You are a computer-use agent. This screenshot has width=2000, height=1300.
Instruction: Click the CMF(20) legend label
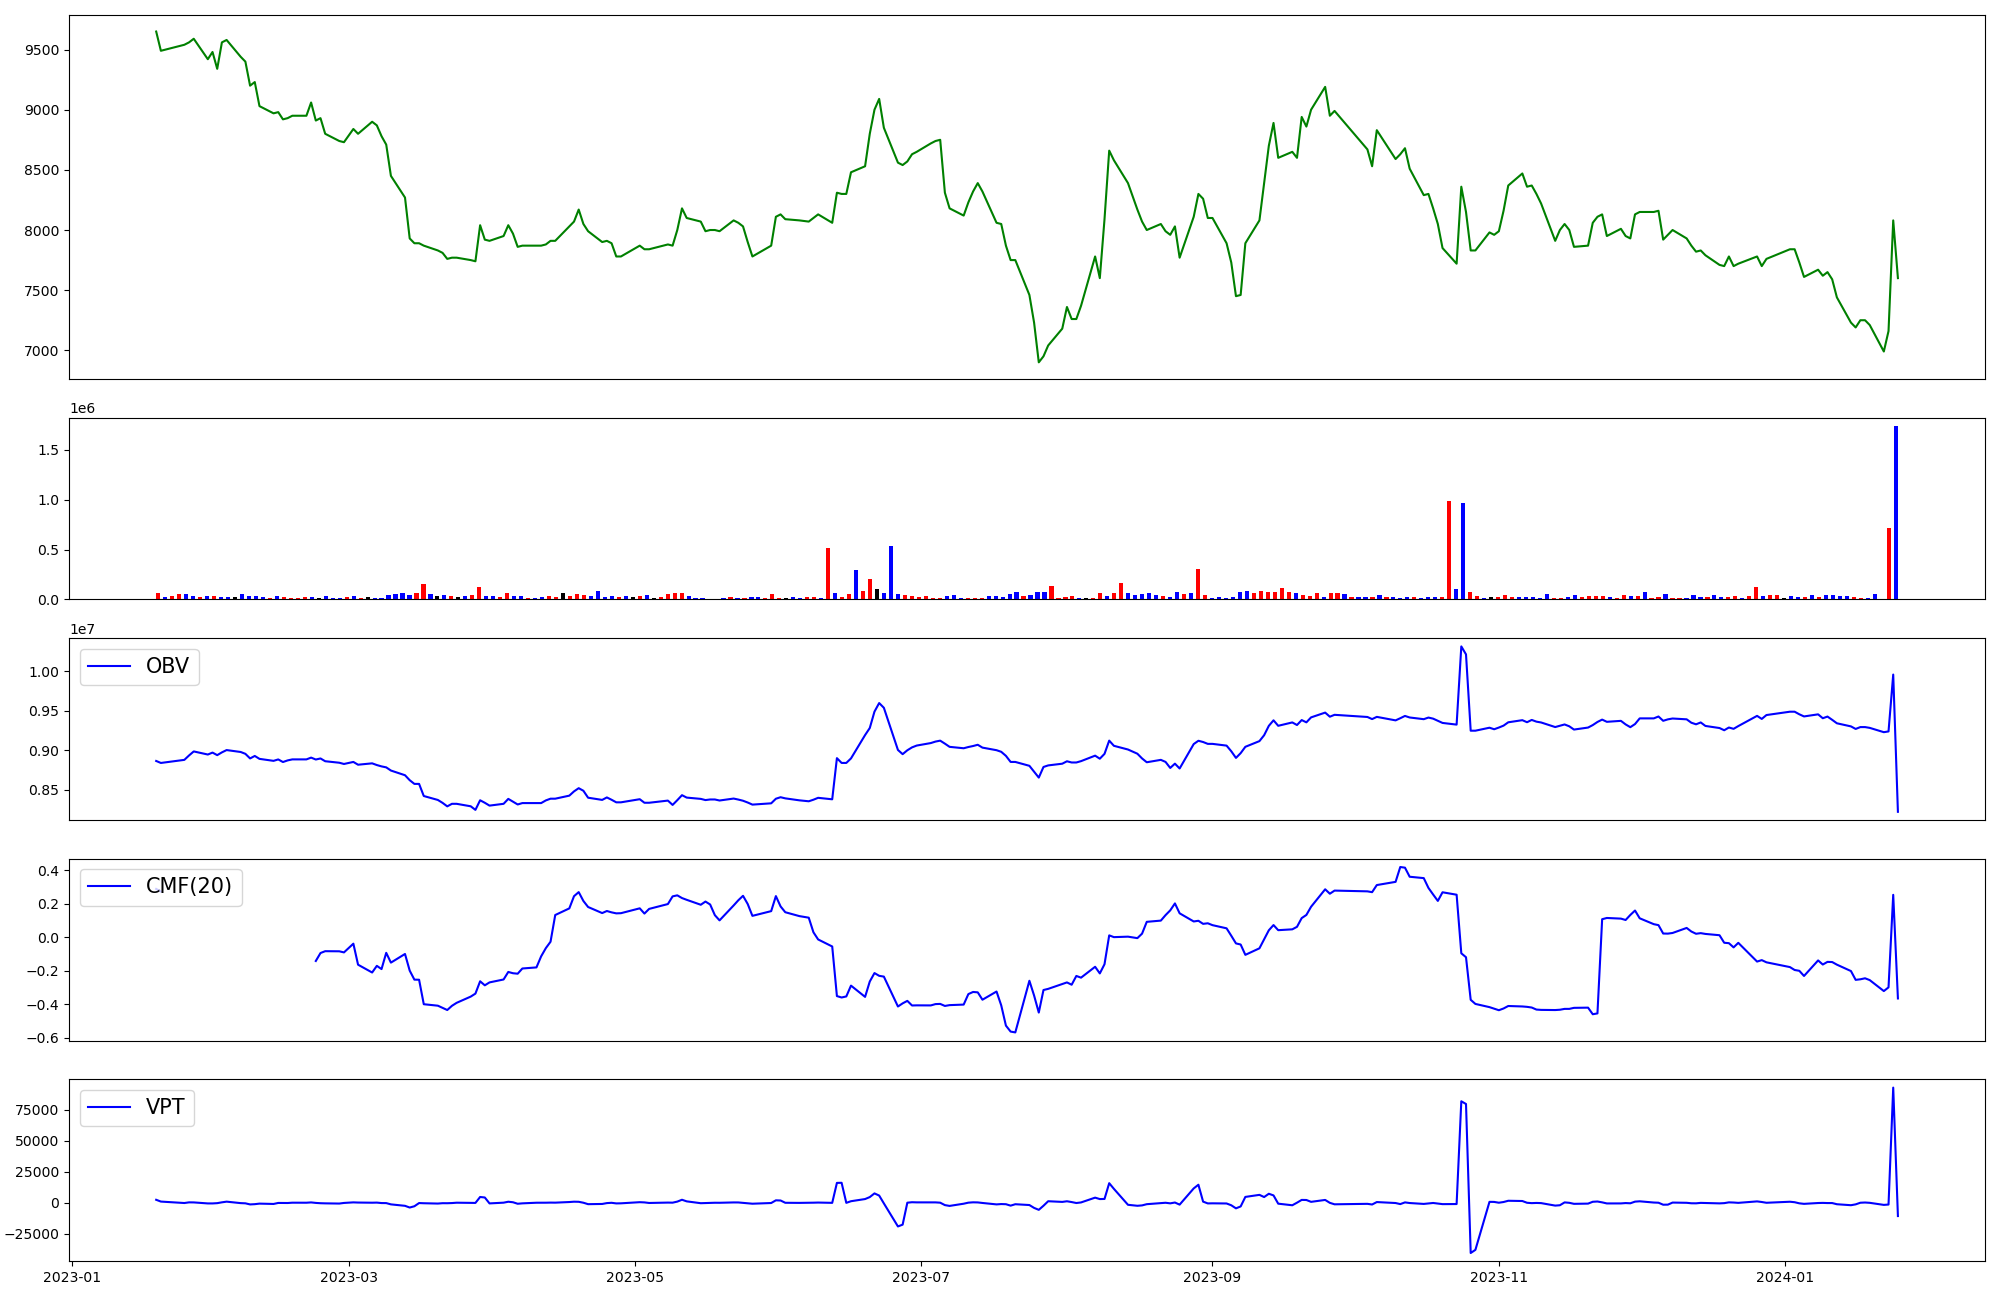click(x=189, y=886)
